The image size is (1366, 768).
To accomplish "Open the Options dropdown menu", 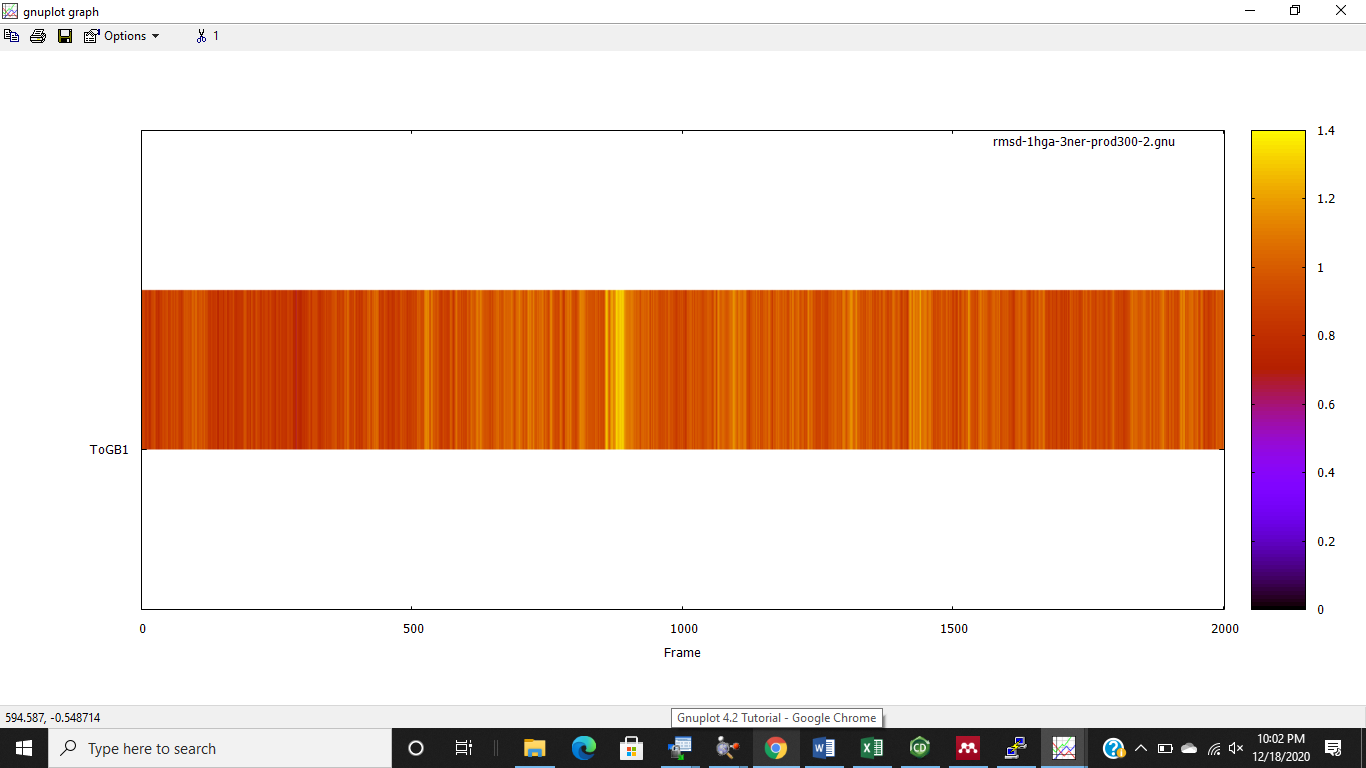I will pyautogui.click(x=122, y=36).
